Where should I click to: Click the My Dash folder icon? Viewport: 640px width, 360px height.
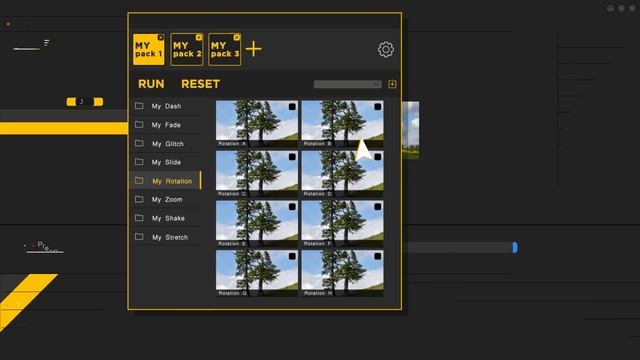click(x=139, y=106)
